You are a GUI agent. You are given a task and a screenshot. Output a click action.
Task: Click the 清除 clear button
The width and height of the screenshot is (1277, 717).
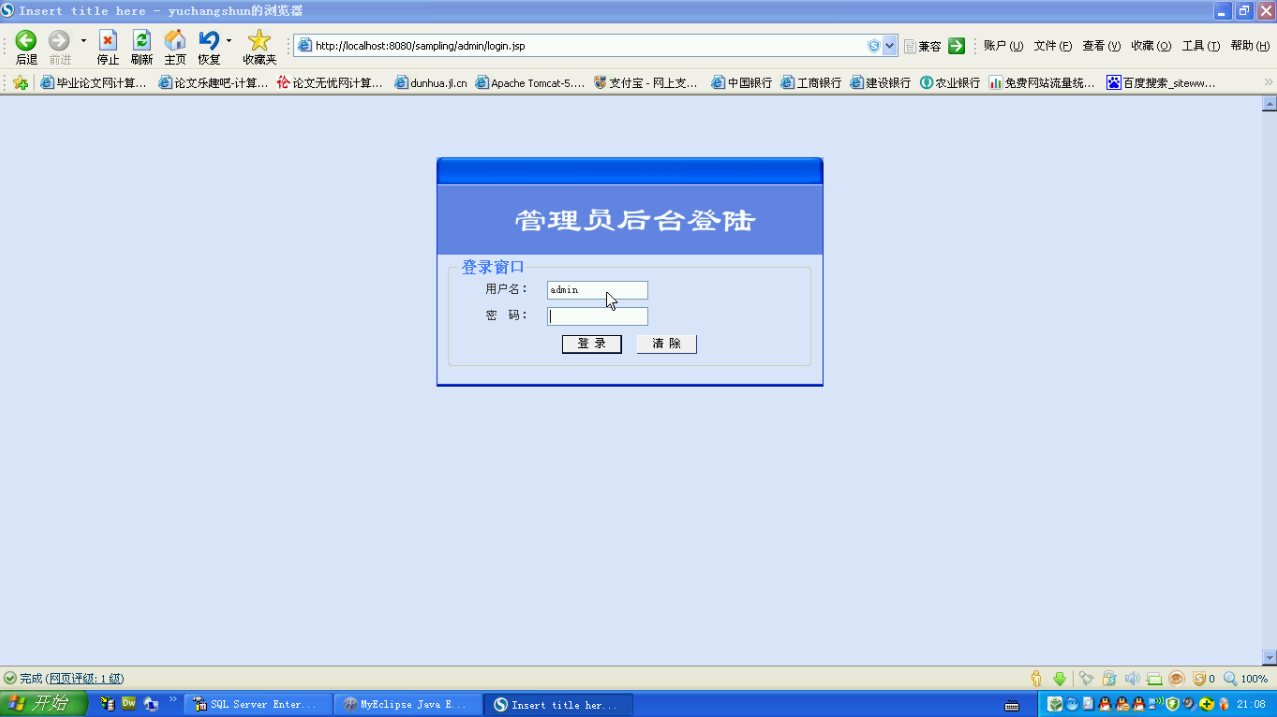667,344
